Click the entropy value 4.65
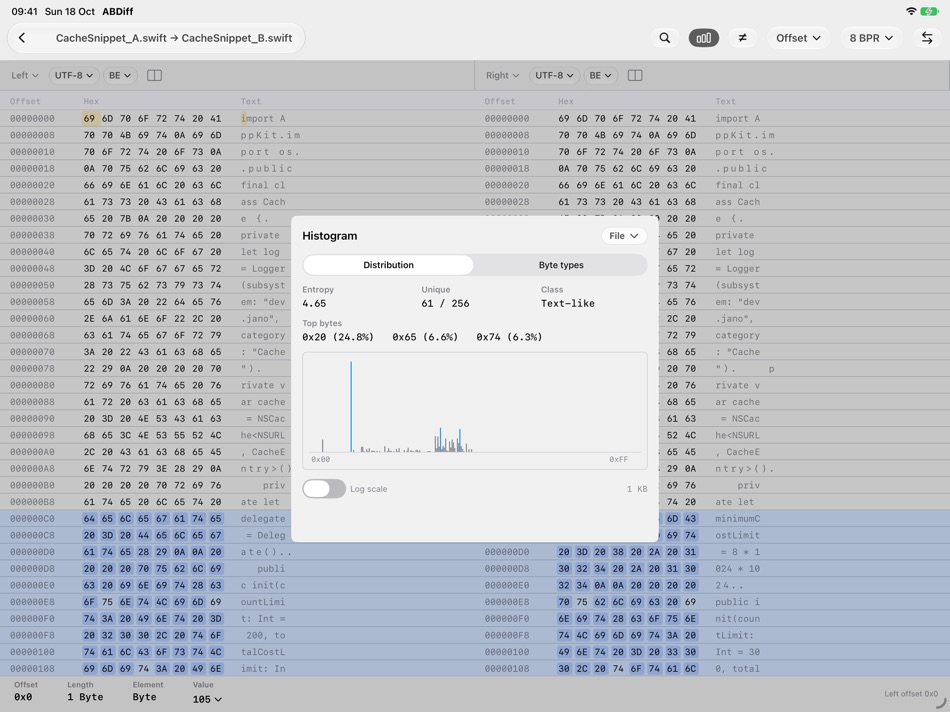Image resolution: width=950 pixels, height=712 pixels. point(314,303)
